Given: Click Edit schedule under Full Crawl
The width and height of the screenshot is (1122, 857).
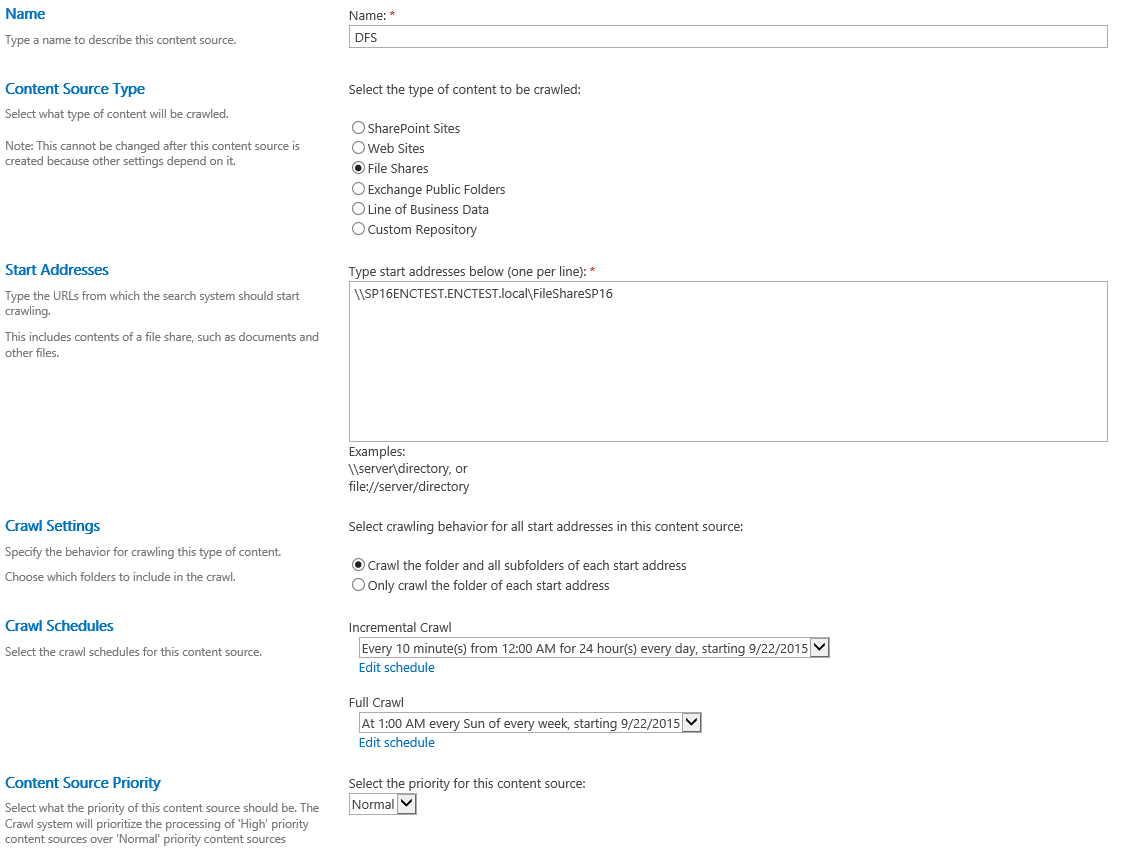Looking at the screenshot, I should (396, 743).
